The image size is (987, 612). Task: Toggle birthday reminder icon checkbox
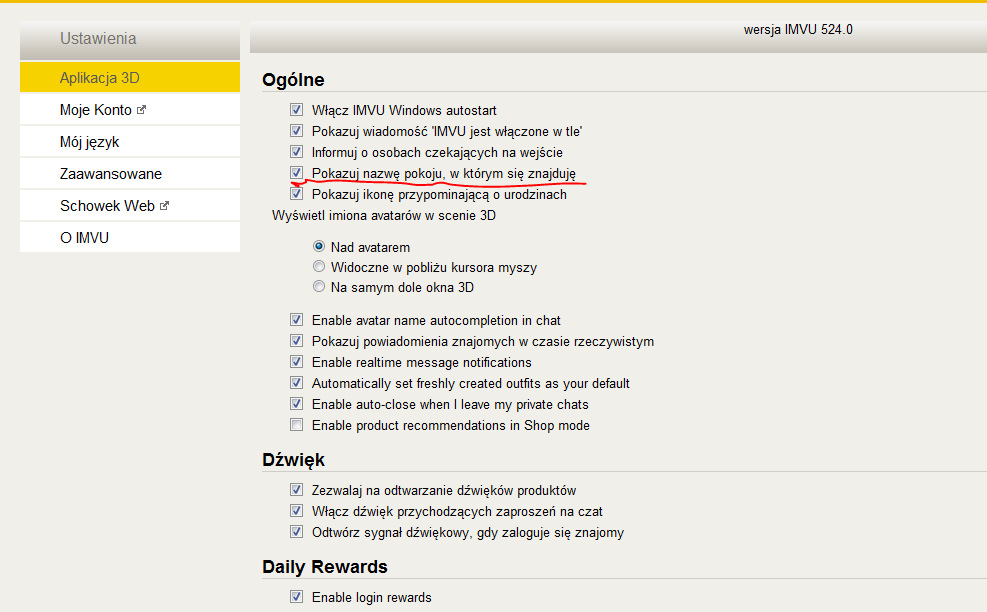[296, 193]
